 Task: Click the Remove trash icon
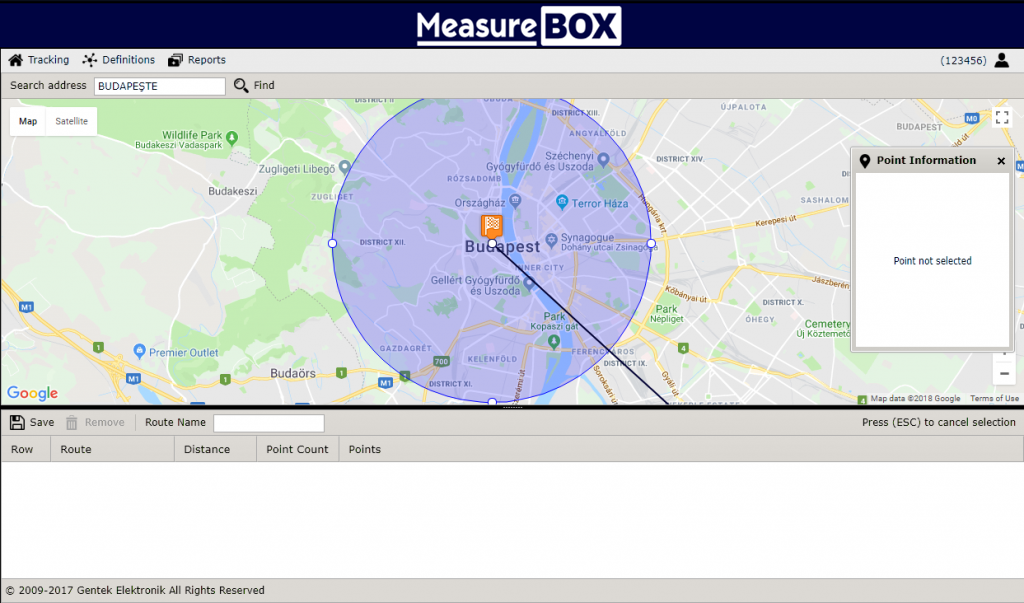click(72, 423)
